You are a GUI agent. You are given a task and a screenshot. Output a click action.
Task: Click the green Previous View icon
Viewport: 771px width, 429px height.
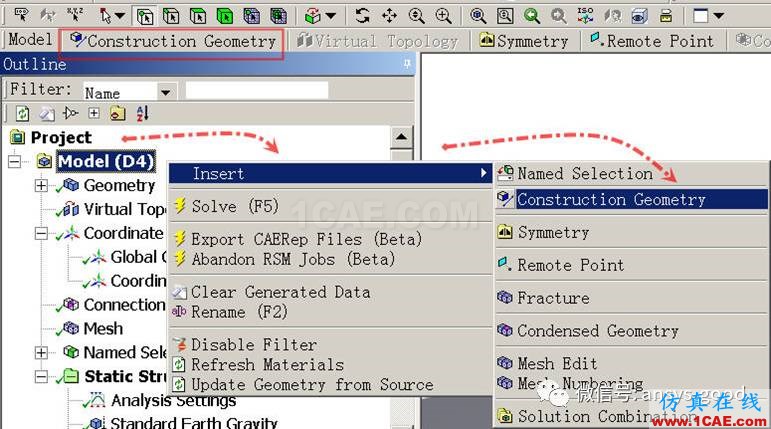532,16
